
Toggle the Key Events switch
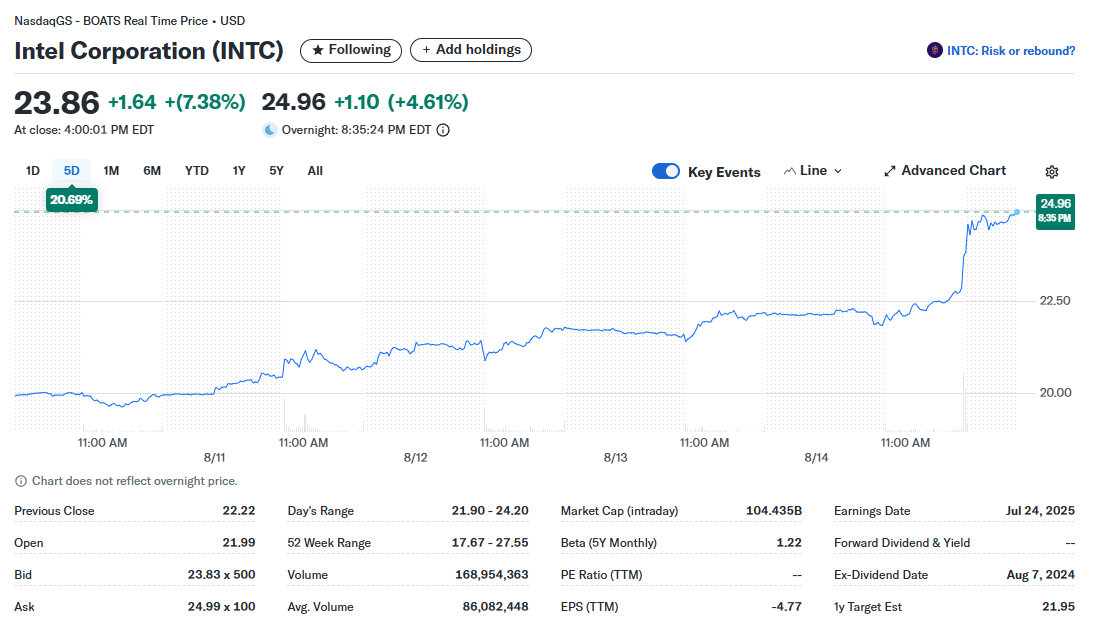pyautogui.click(x=666, y=171)
